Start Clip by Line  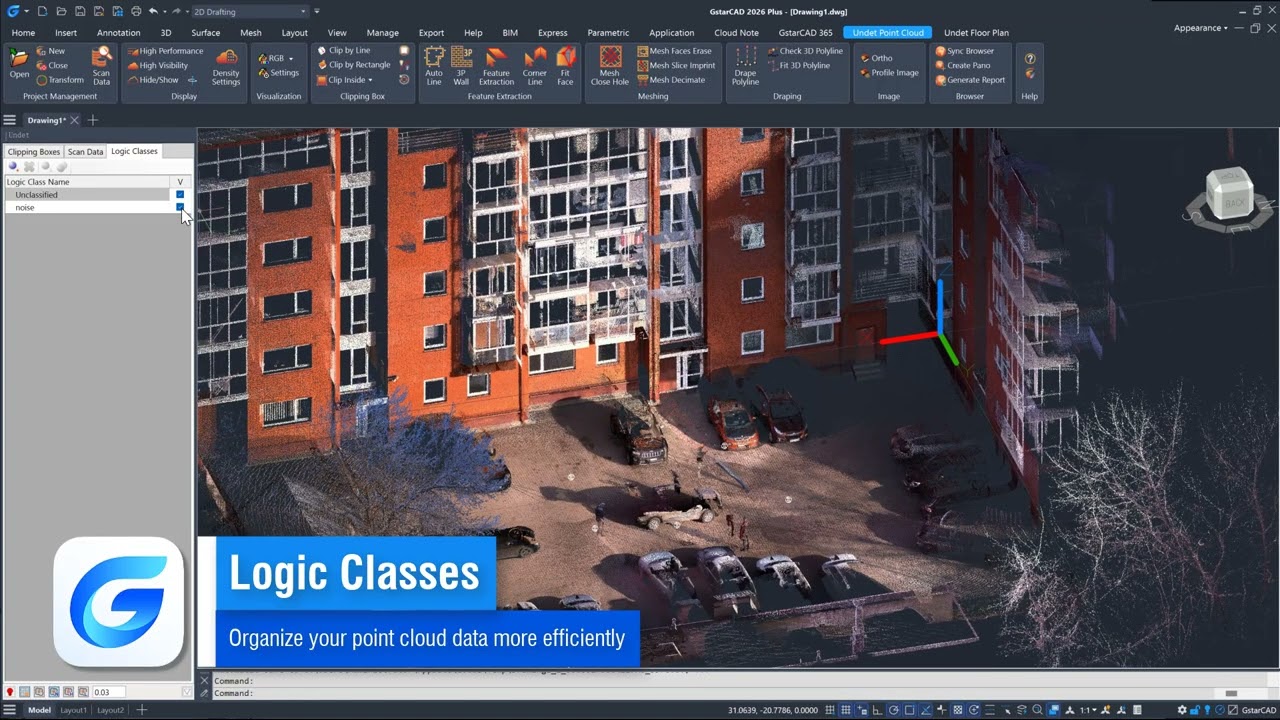point(343,50)
